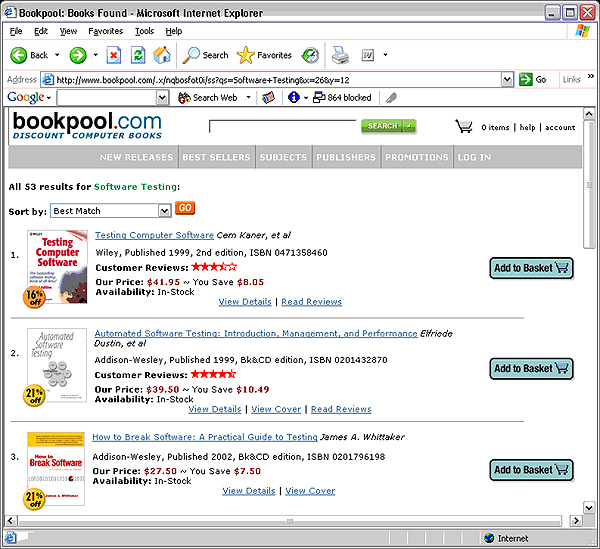
Task: Add How to Break Software to basket
Action: tap(532, 470)
